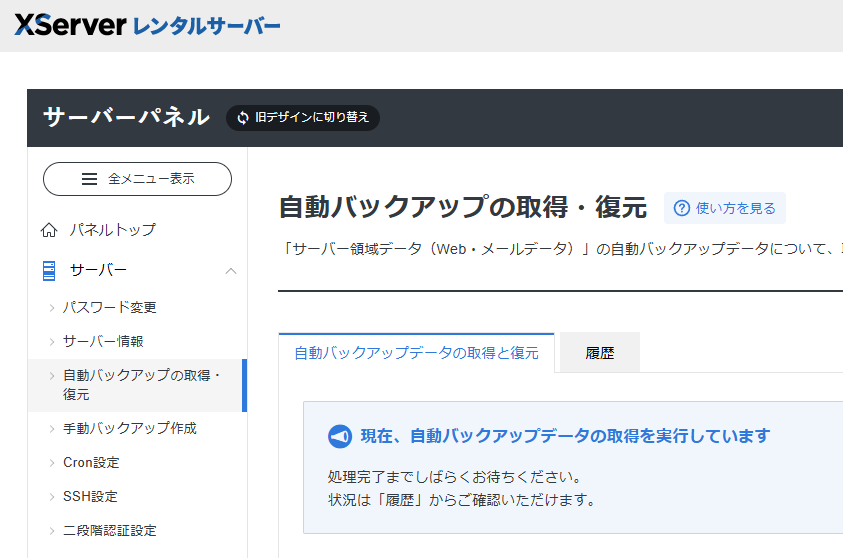The image size is (843, 558).
Task: Click the chevron before Cron設定
Action: pyautogui.click(x=52, y=462)
